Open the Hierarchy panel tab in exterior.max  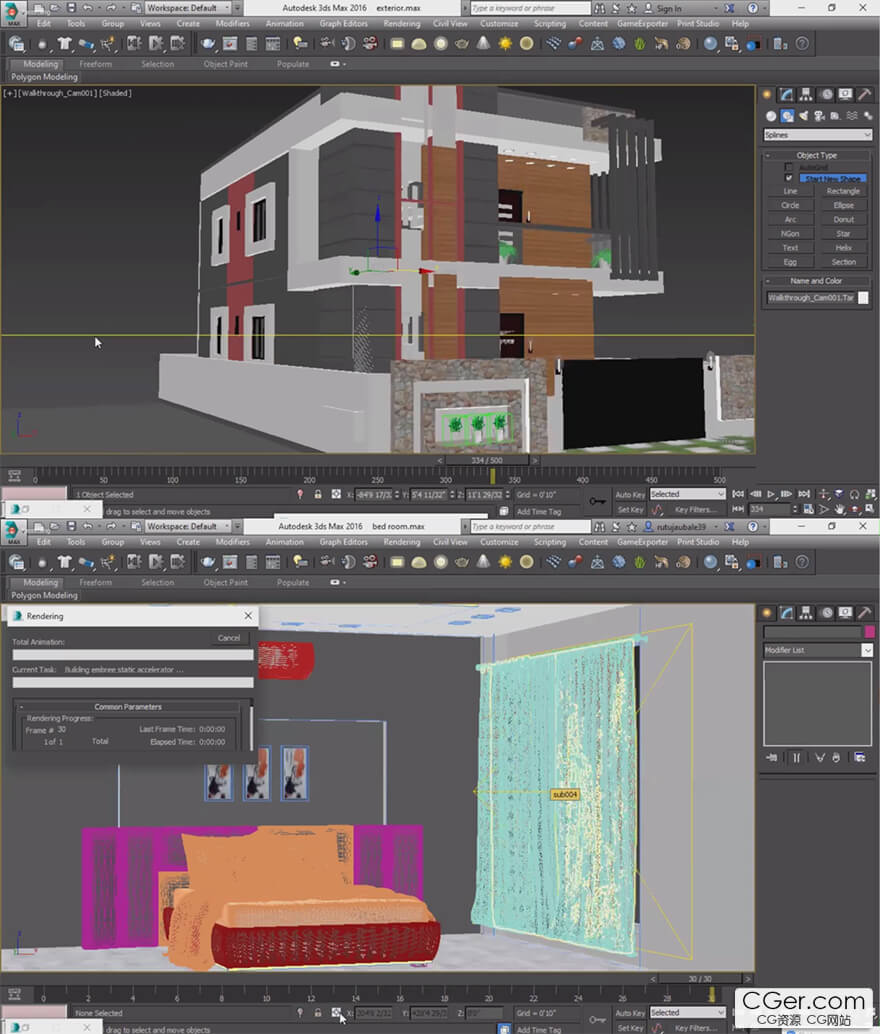pyautogui.click(x=805, y=94)
